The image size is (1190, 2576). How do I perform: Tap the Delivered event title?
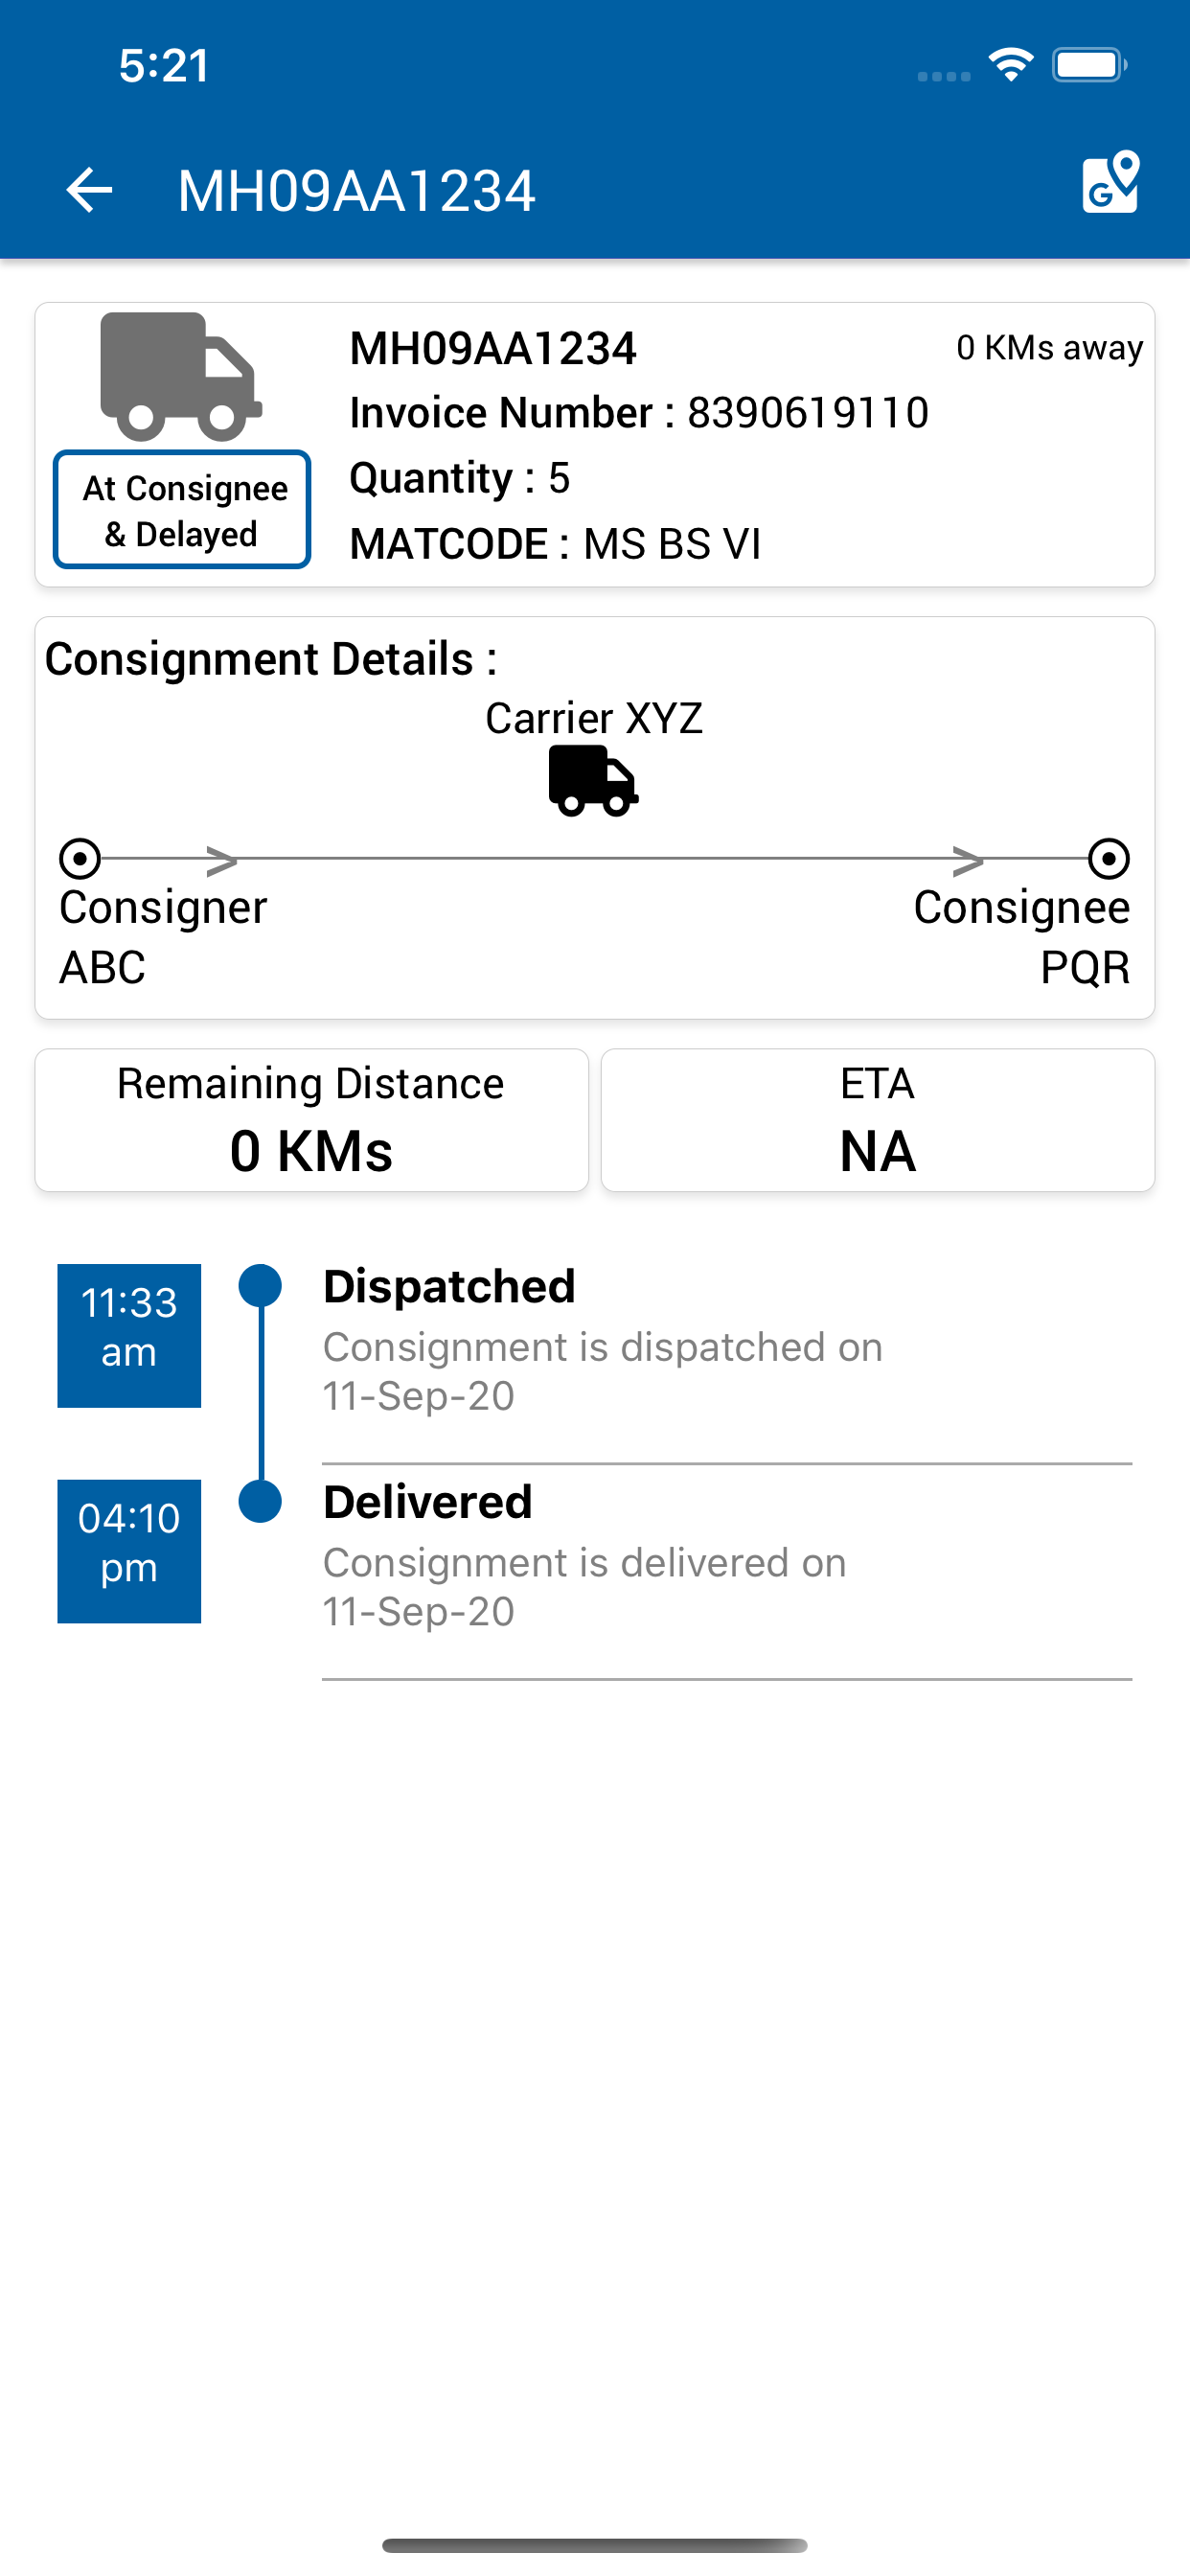coord(427,1502)
